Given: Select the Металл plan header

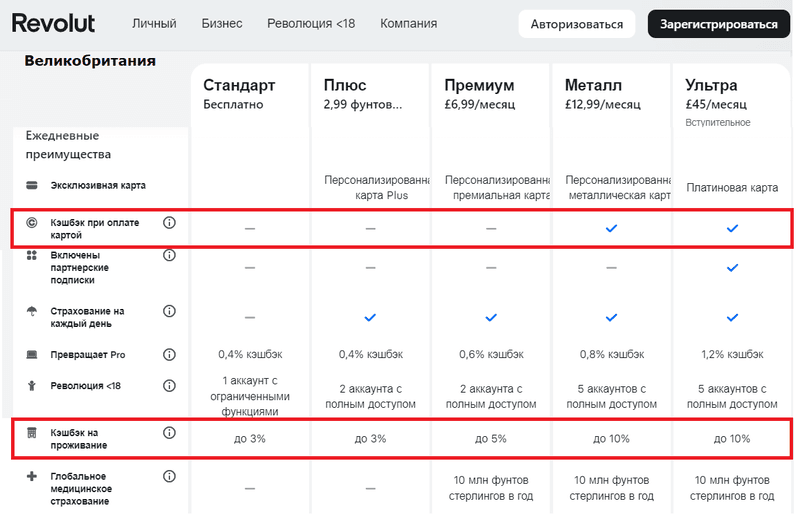Looking at the screenshot, I should coord(593,85).
